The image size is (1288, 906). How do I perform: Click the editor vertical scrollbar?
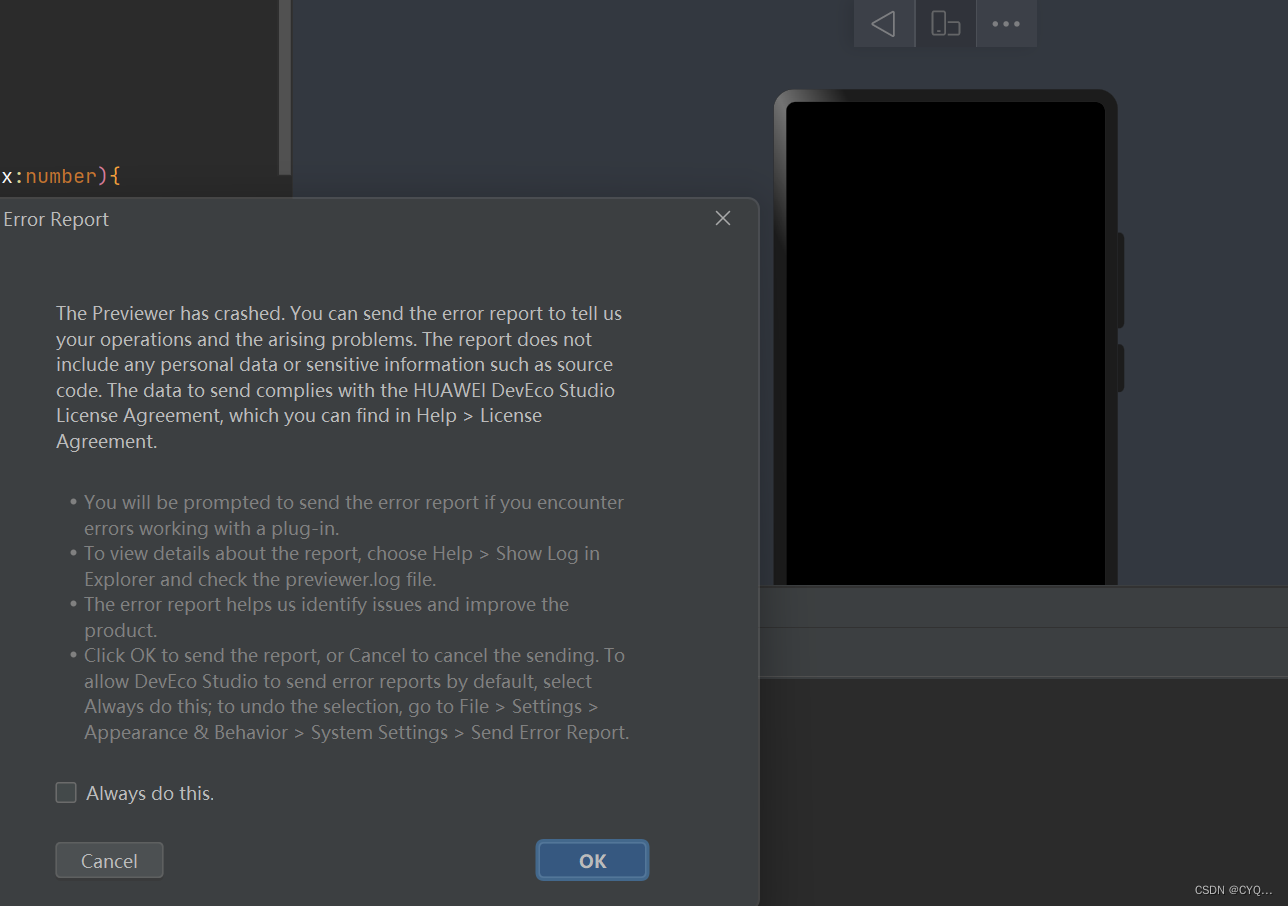point(285,88)
